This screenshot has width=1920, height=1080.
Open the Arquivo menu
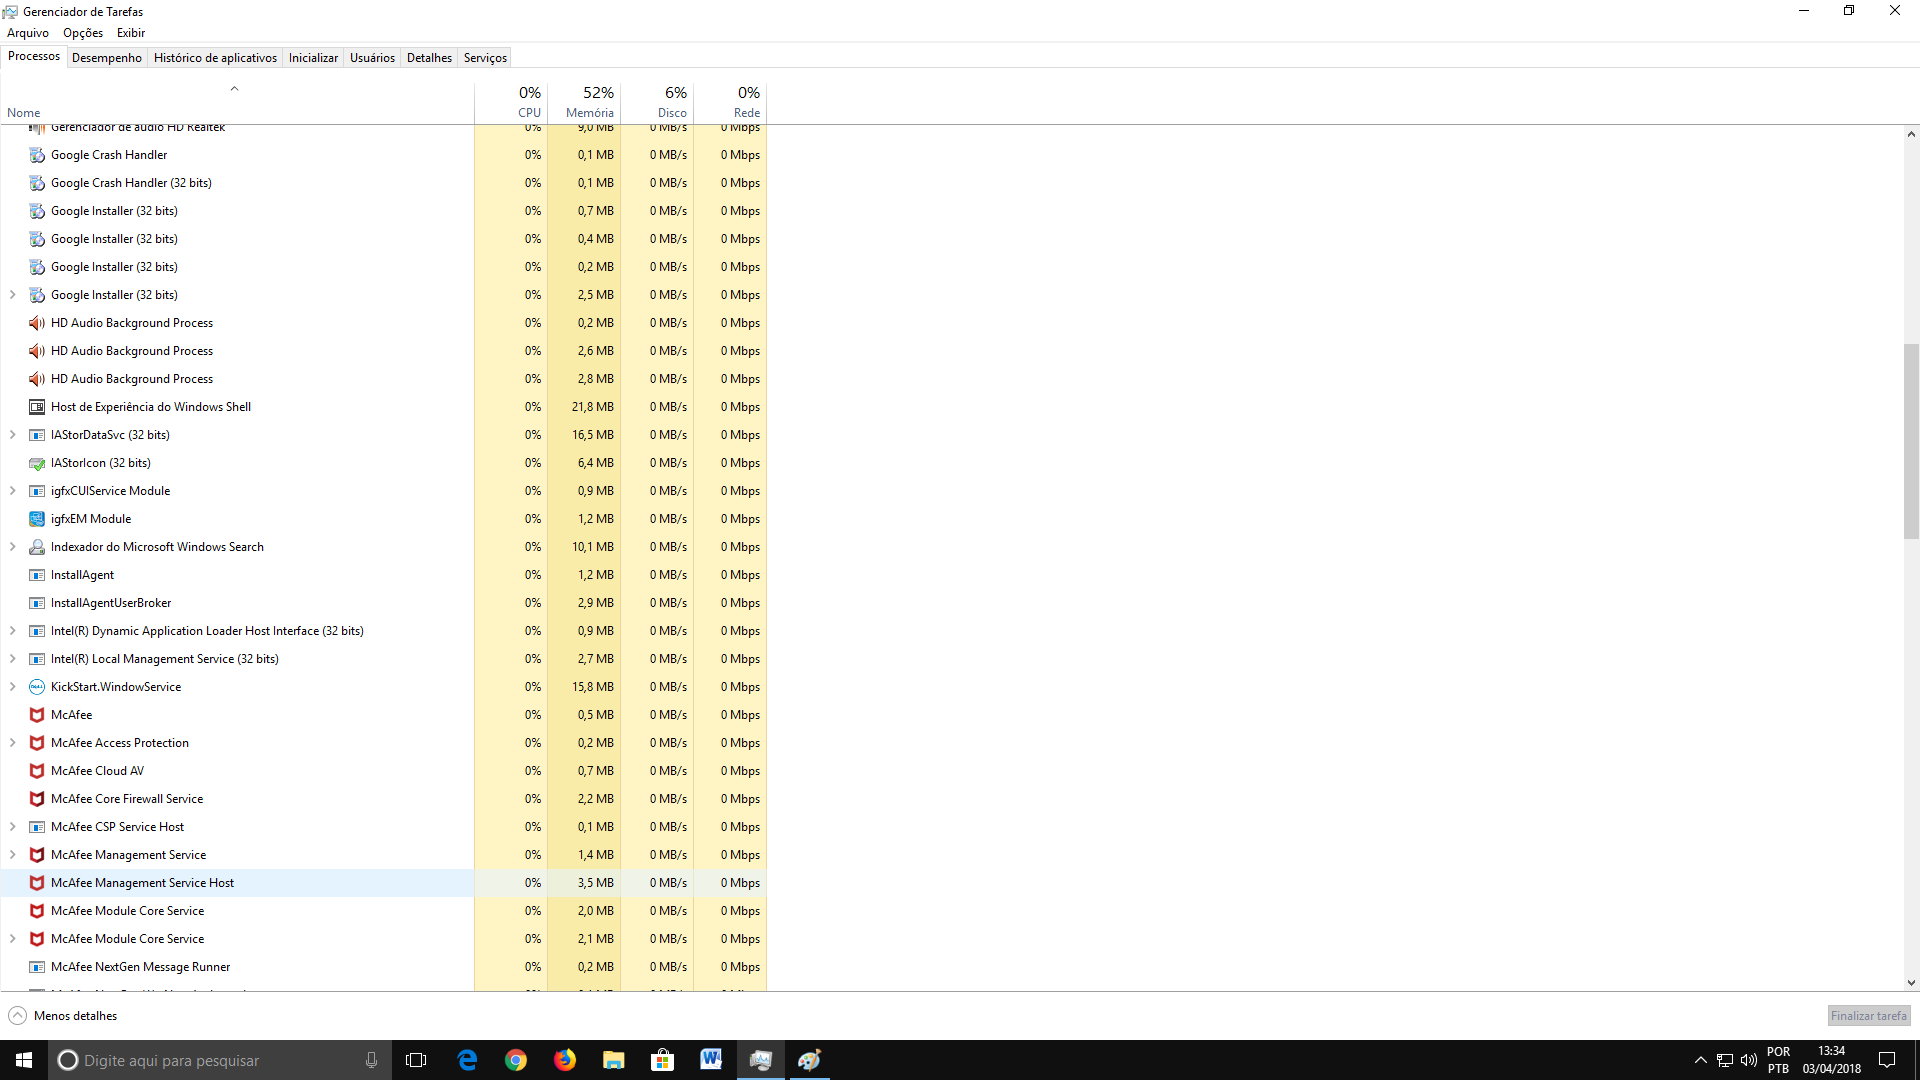coord(28,33)
